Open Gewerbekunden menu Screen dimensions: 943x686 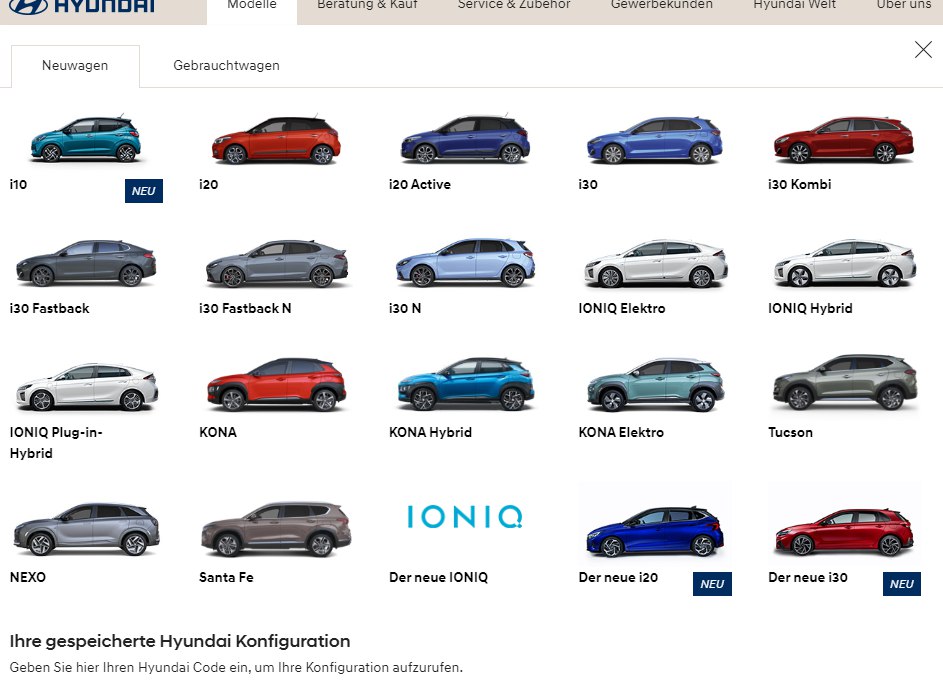[x=662, y=5]
